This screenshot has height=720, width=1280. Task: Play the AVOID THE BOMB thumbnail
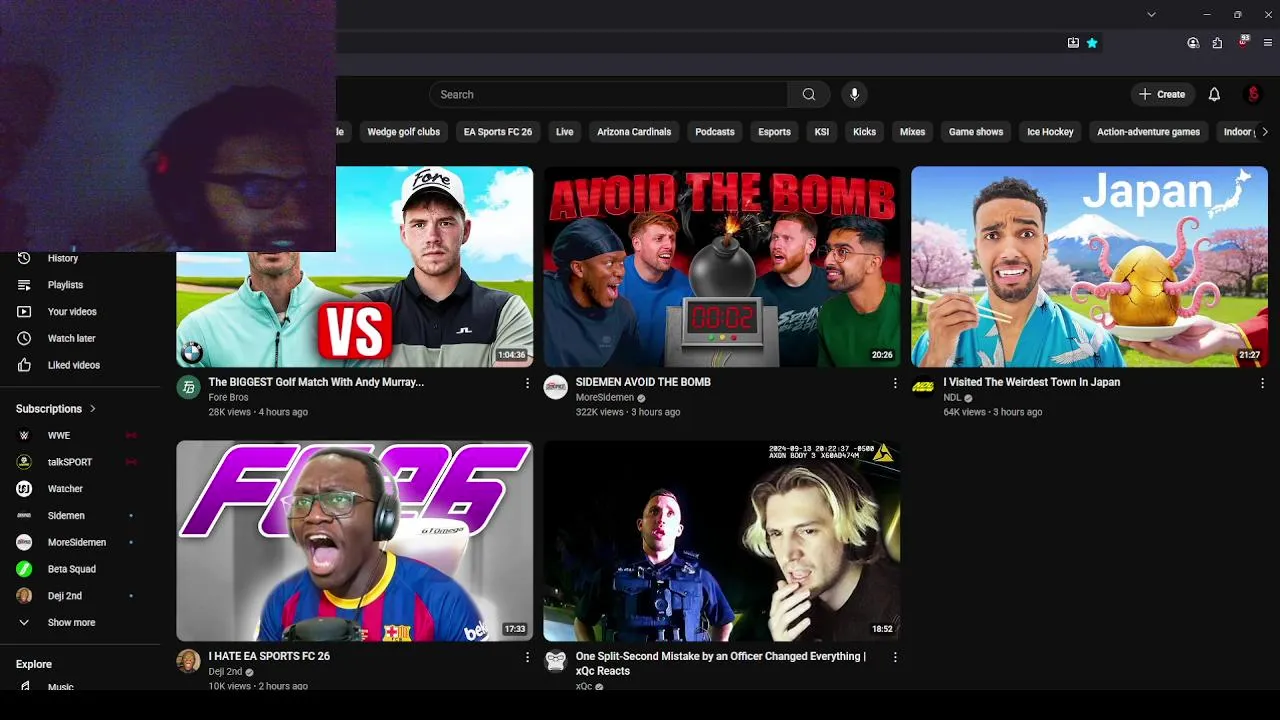click(722, 267)
